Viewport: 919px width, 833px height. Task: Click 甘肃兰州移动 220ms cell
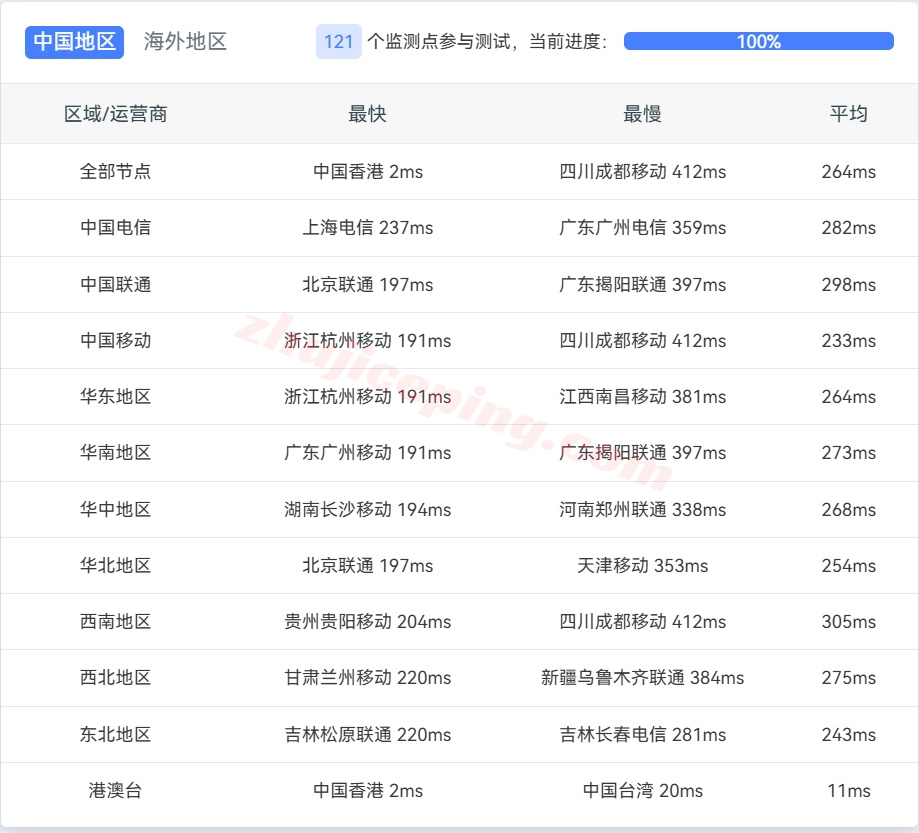click(x=367, y=678)
